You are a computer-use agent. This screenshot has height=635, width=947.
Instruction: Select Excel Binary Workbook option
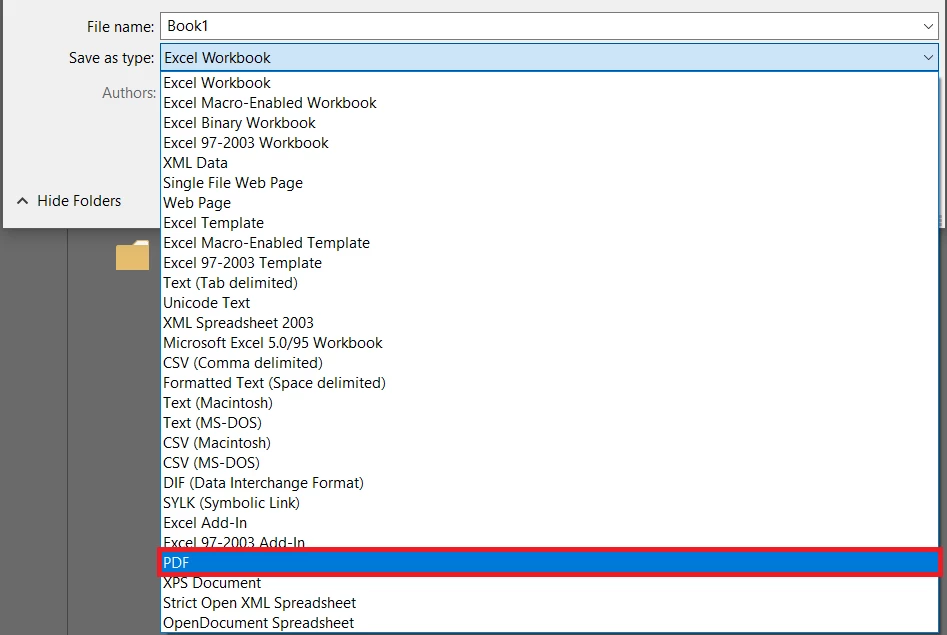550,123
